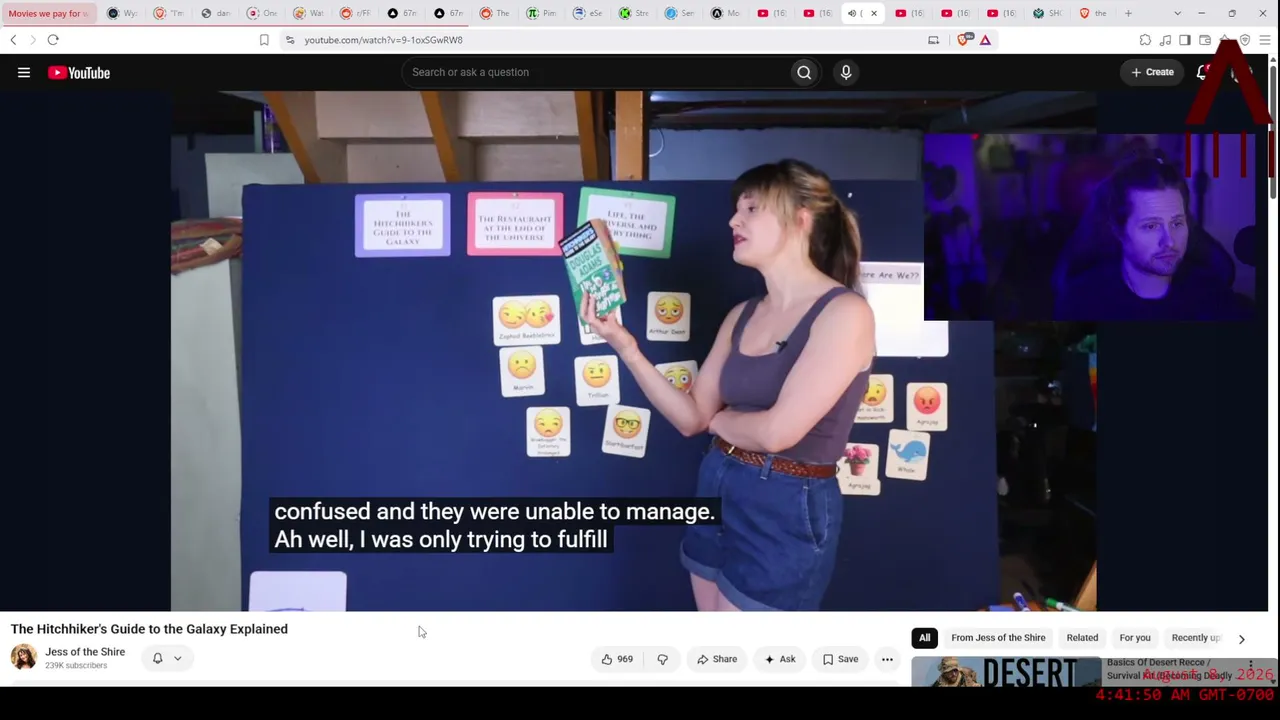The height and width of the screenshot is (720, 1280).
Task: Click the browser address bar URL
Action: (x=384, y=40)
